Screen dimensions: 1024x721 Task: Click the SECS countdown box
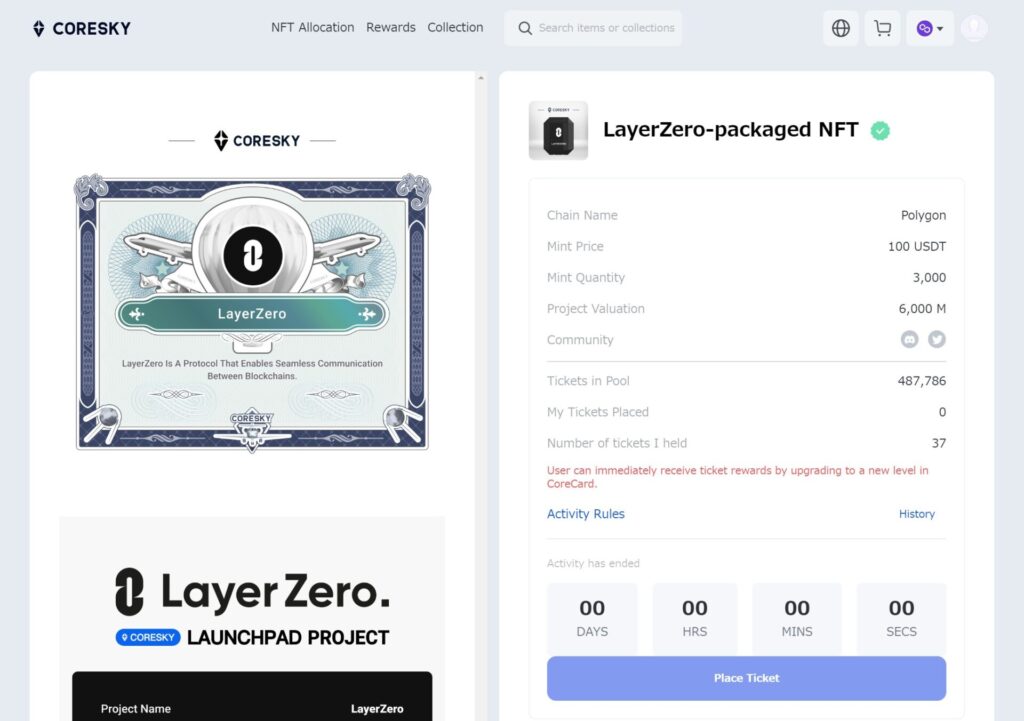point(901,618)
